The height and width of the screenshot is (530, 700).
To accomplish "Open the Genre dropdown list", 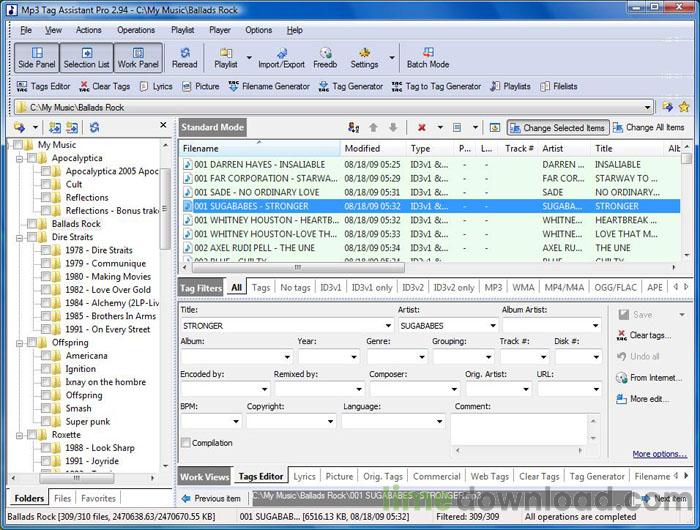I will pyautogui.click(x=420, y=357).
